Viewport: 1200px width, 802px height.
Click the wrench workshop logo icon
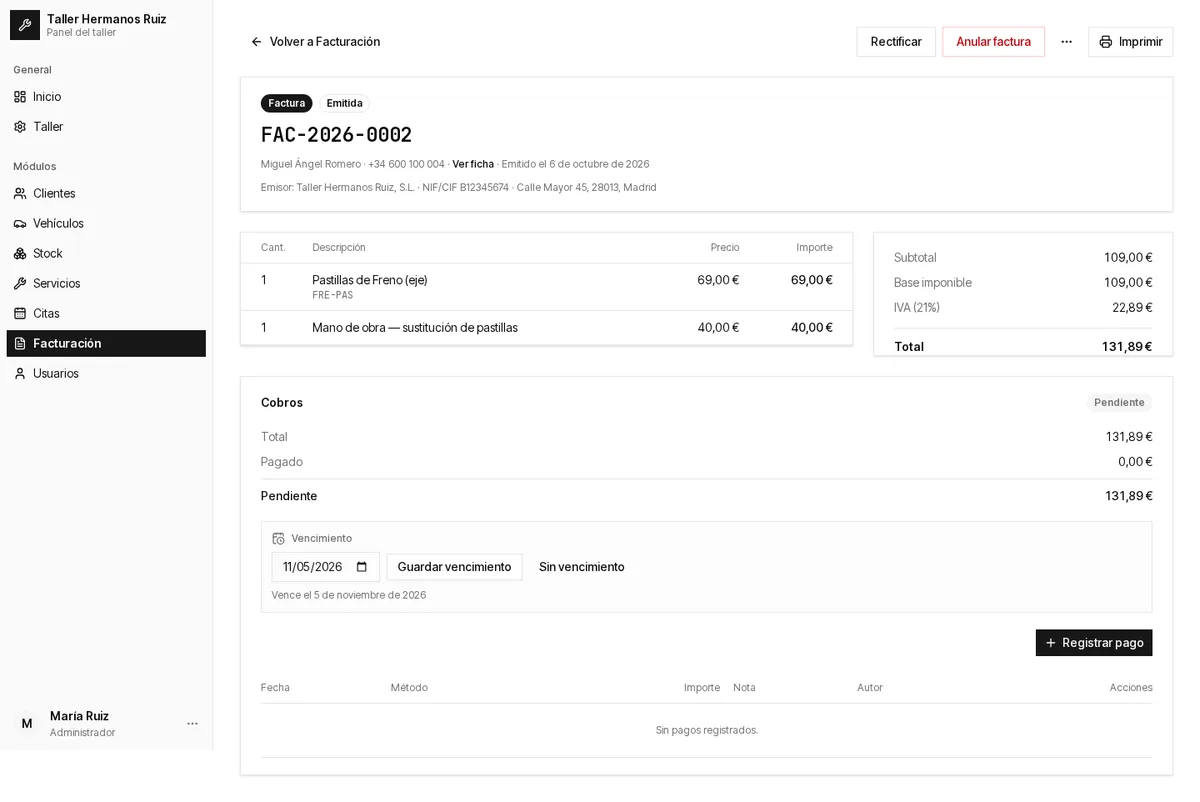(x=25, y=25)
